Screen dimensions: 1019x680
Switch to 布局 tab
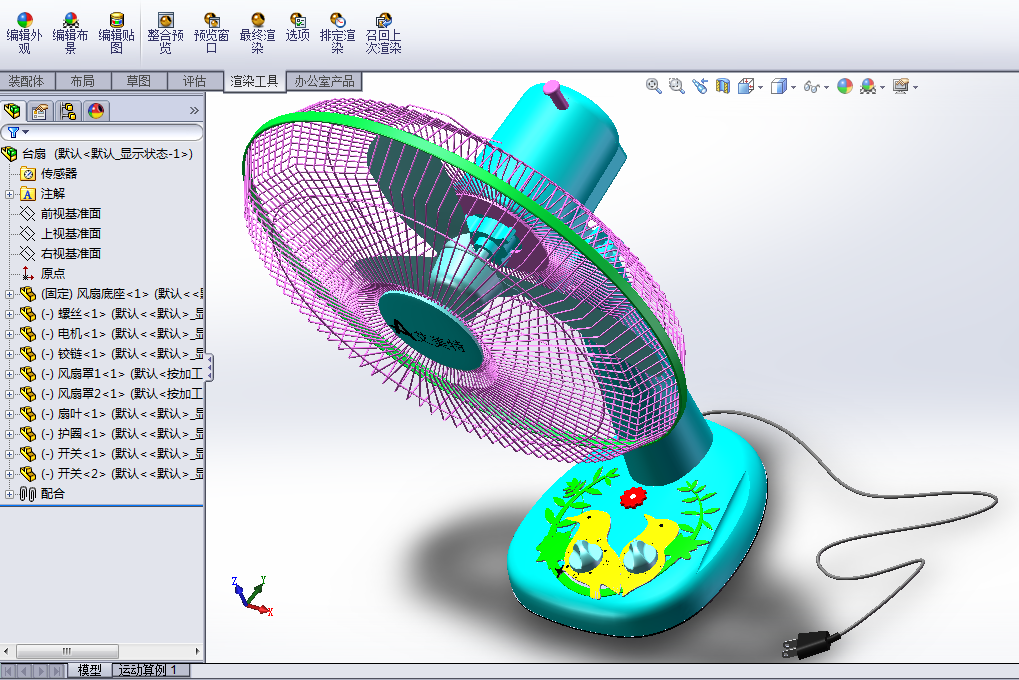[83, 81]
